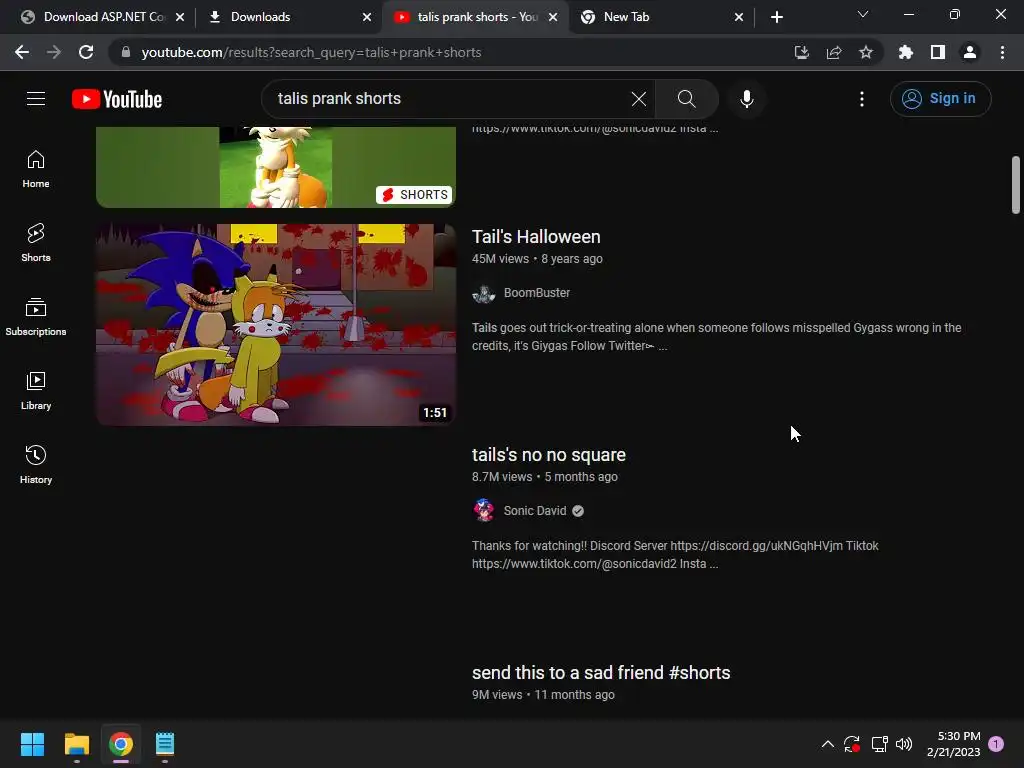
Task: Start voice search with the microphone
Action: (x=747, y=99)
